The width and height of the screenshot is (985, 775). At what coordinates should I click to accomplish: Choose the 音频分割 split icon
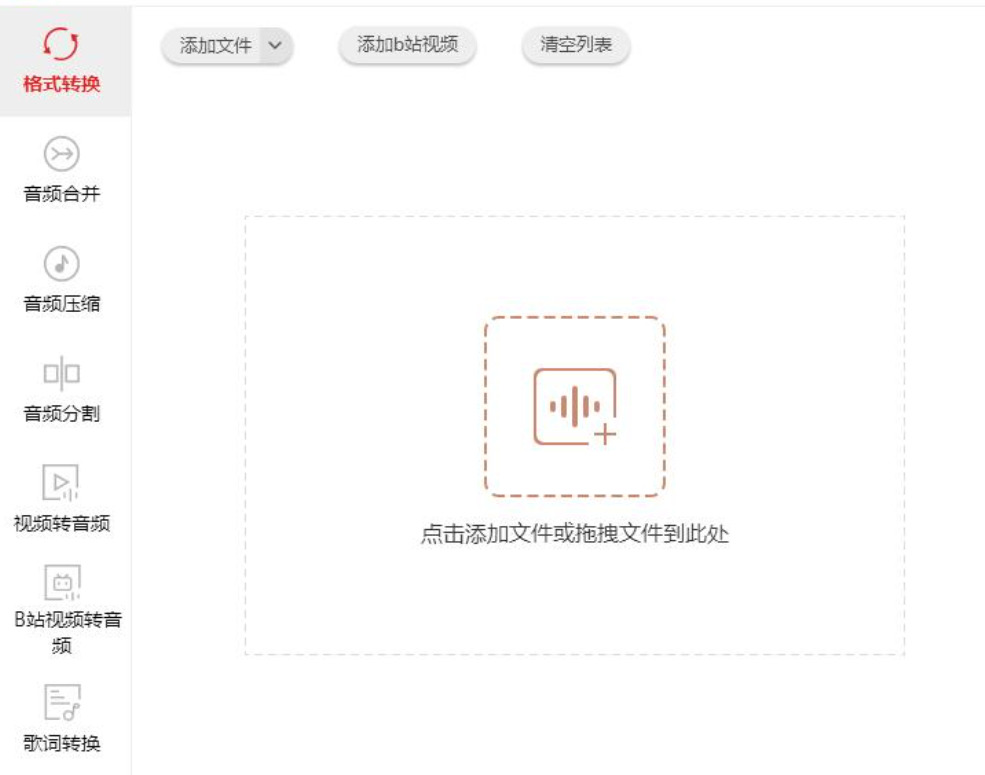tap(62, 374)
